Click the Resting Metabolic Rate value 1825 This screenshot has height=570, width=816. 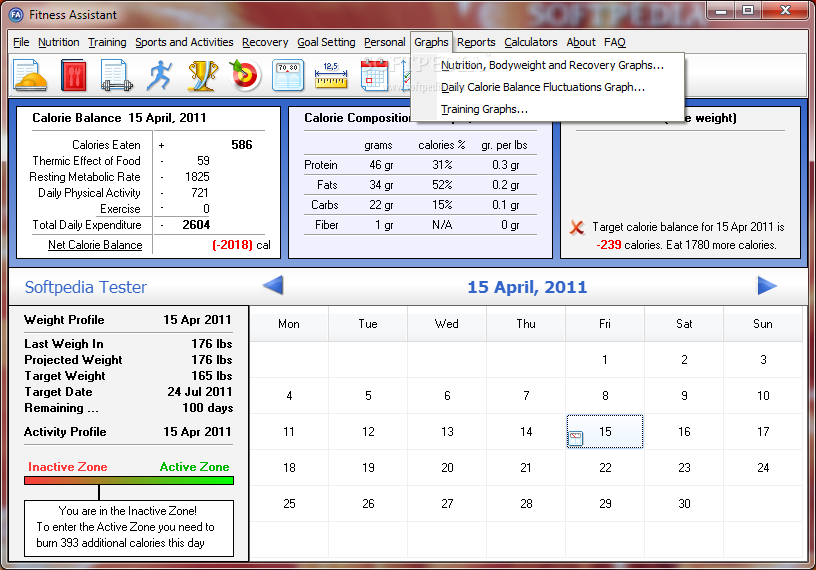197,177
